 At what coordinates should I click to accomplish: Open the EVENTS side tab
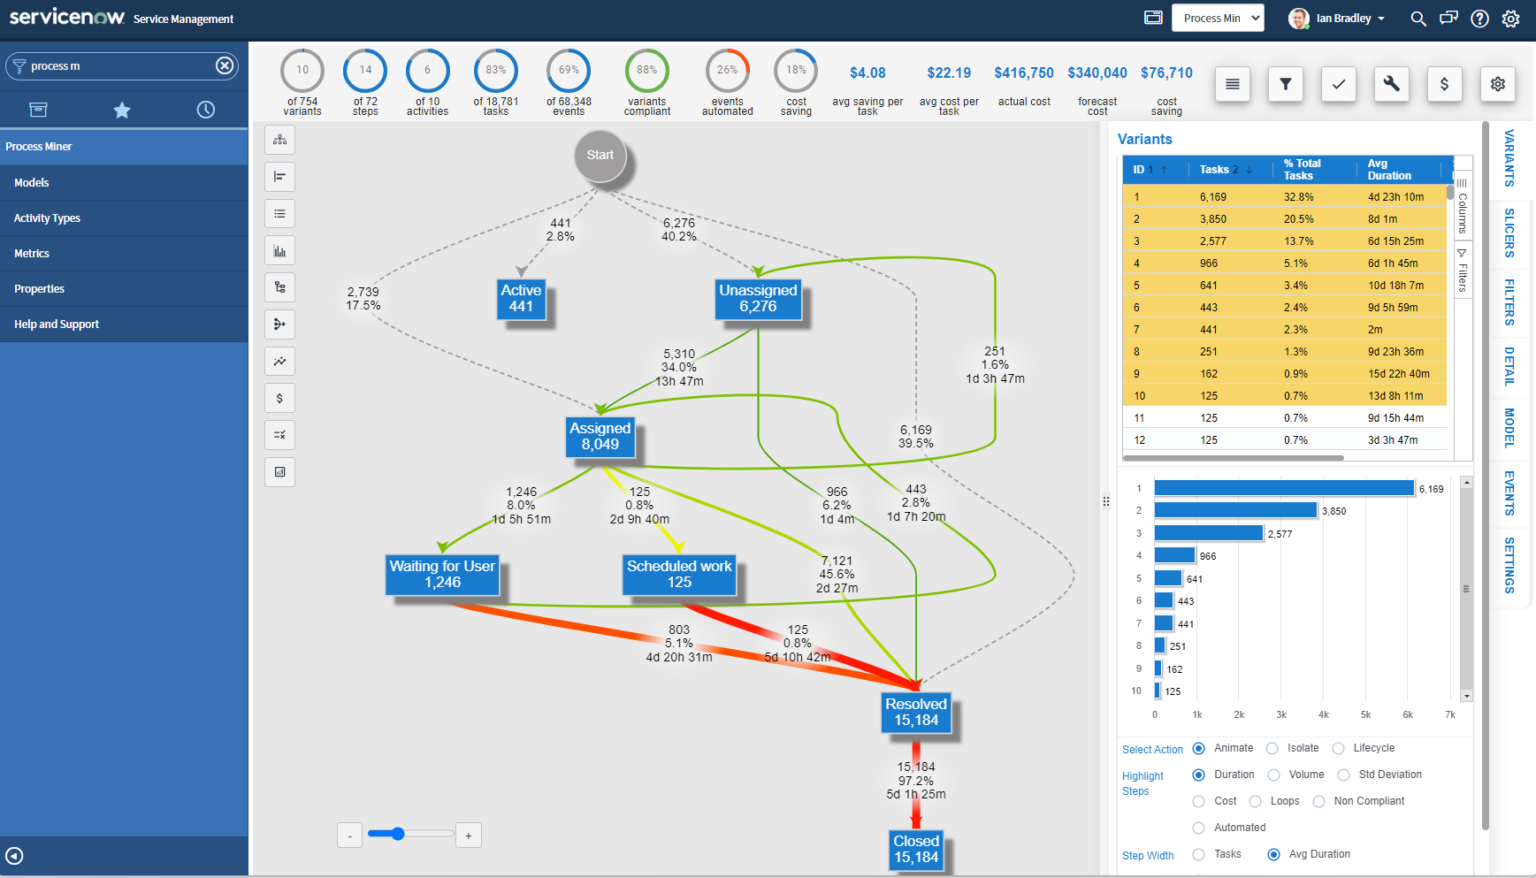1509,493
